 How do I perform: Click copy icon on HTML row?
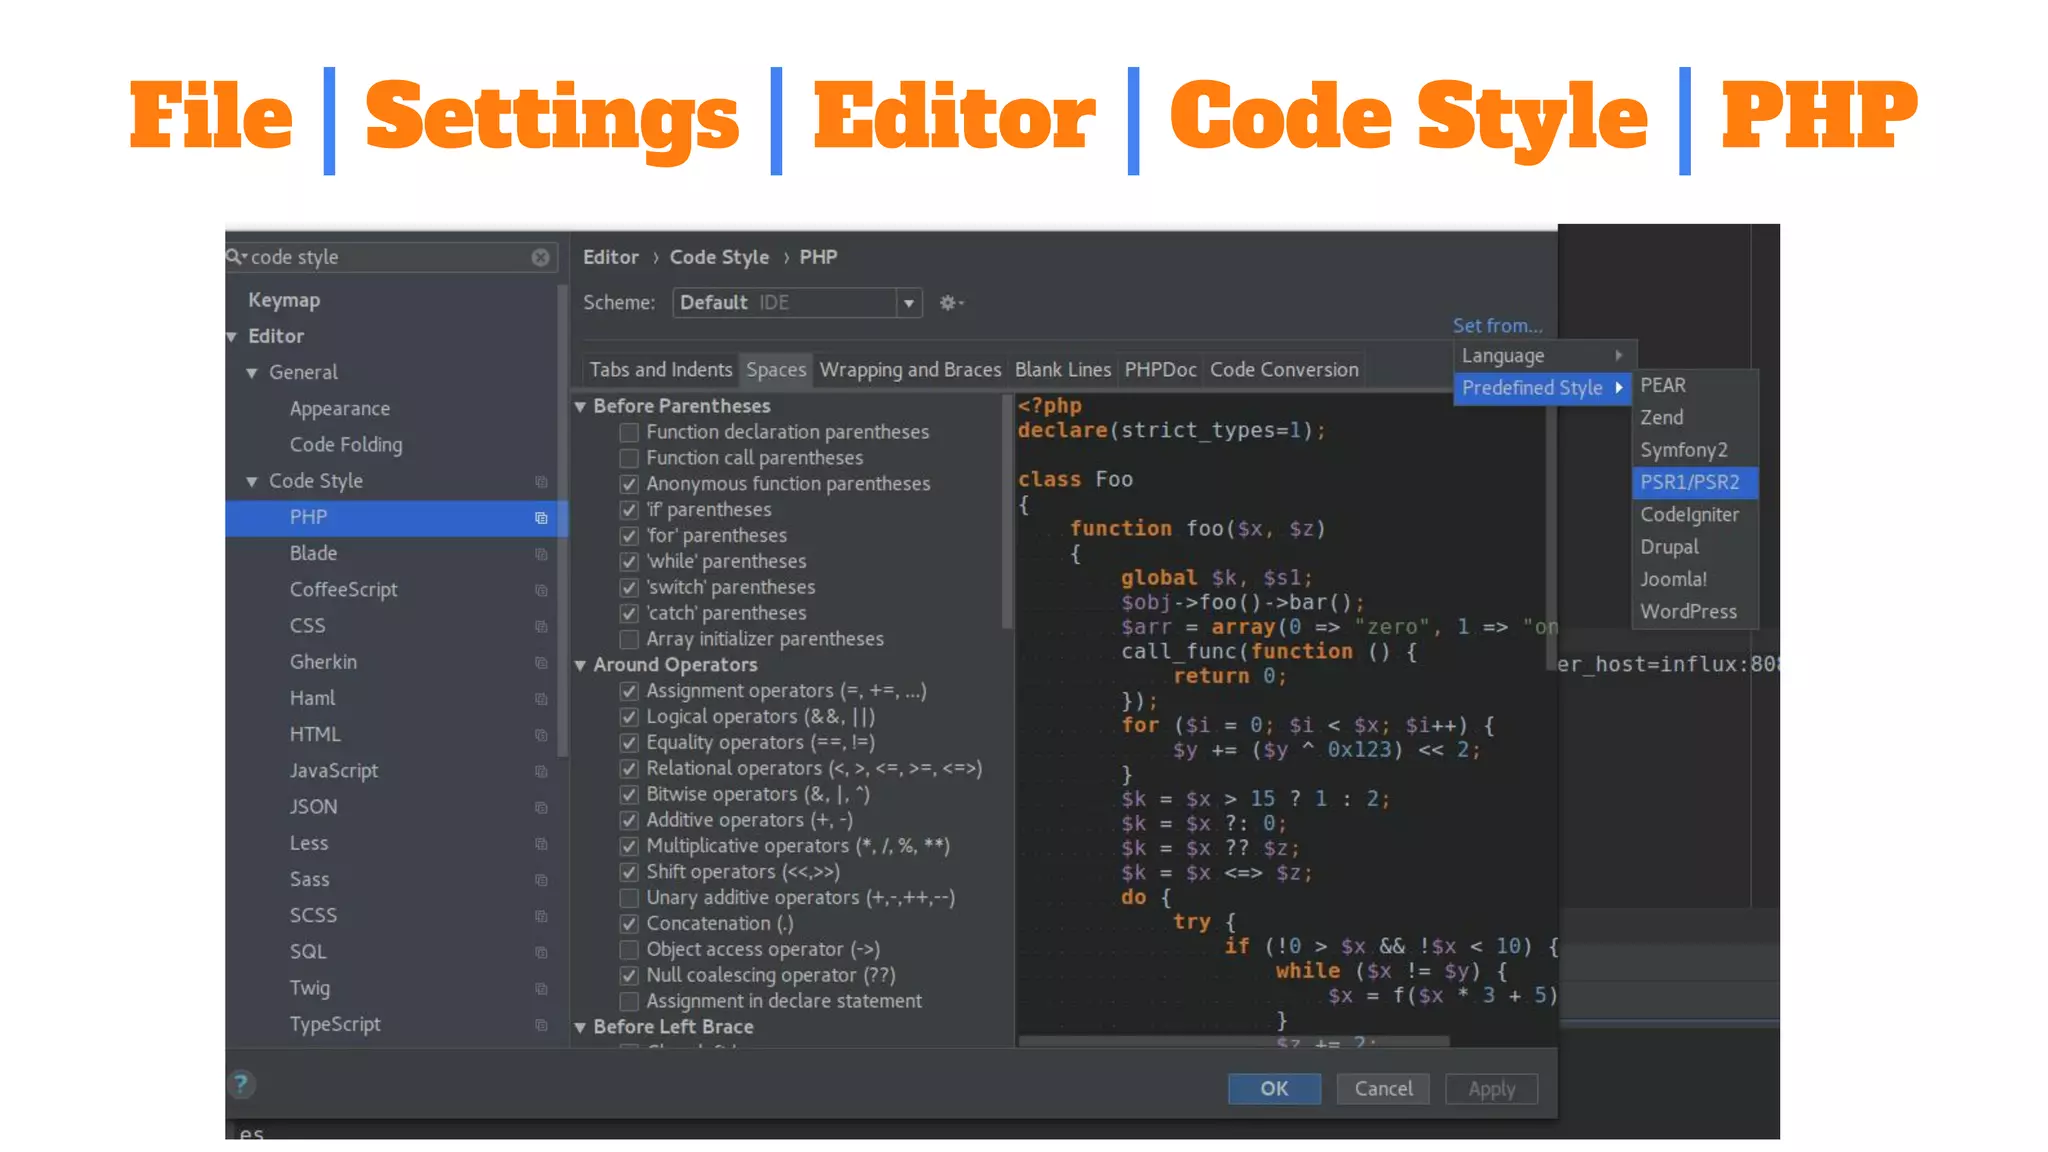(x=541, y=735)
